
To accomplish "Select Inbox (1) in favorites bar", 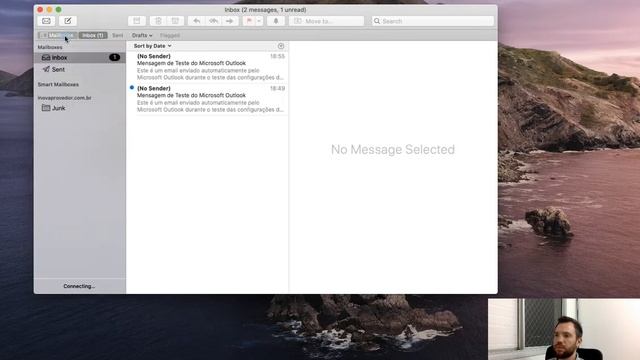I will coord(93,36).
